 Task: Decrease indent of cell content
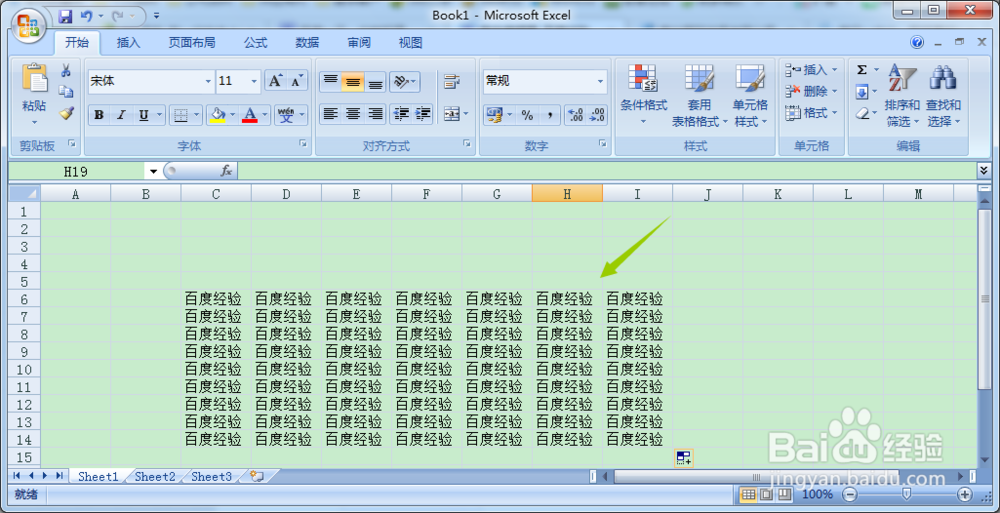pyautogui.click(x=401, y=114)
